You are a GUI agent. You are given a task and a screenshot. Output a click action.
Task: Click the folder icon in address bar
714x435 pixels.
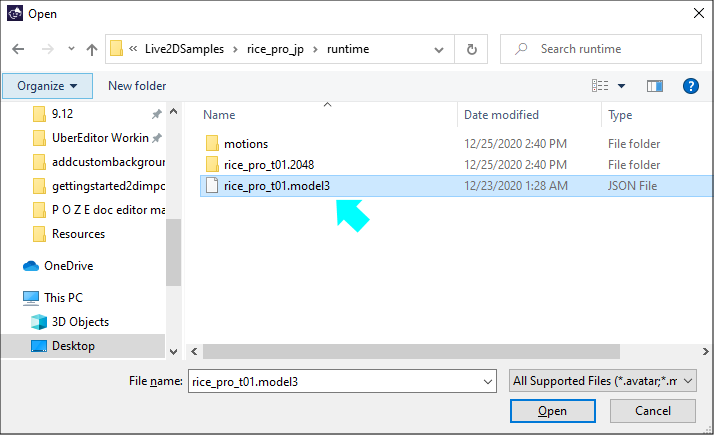pyautogui.click(x=117, y=49)
